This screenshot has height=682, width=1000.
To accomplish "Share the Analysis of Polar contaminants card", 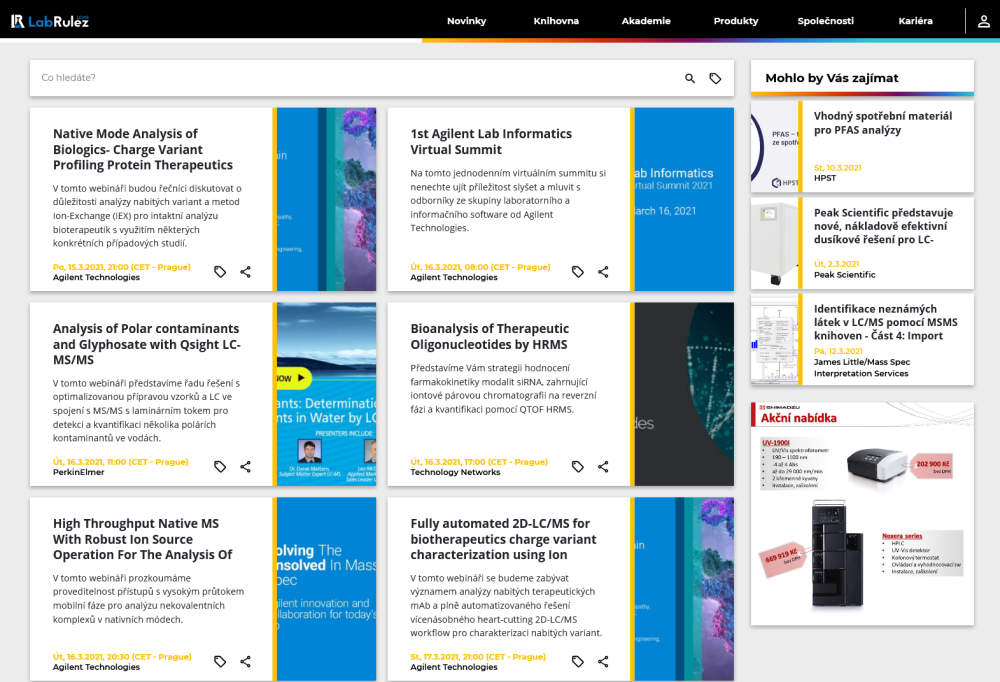I will pyautogui.click(x=246, y=466).
